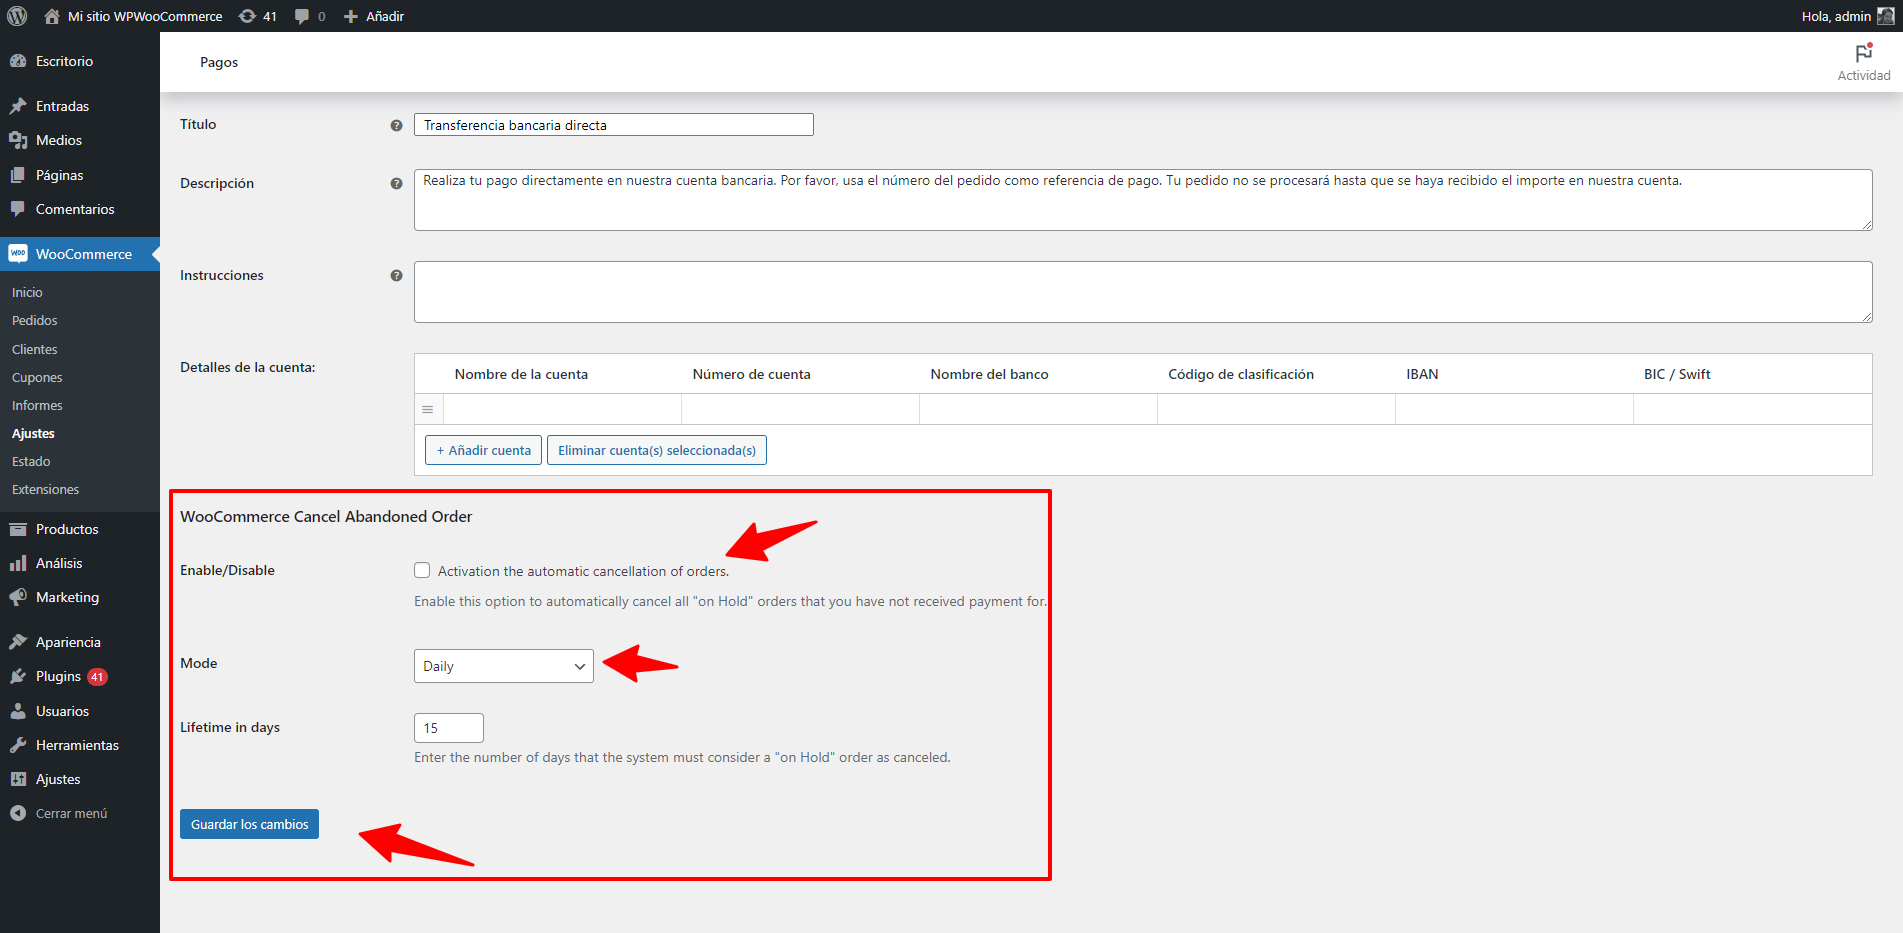Open the comments bubble icon in the admin bar
Screen dimensions: 1903x933
click(302, 16)
